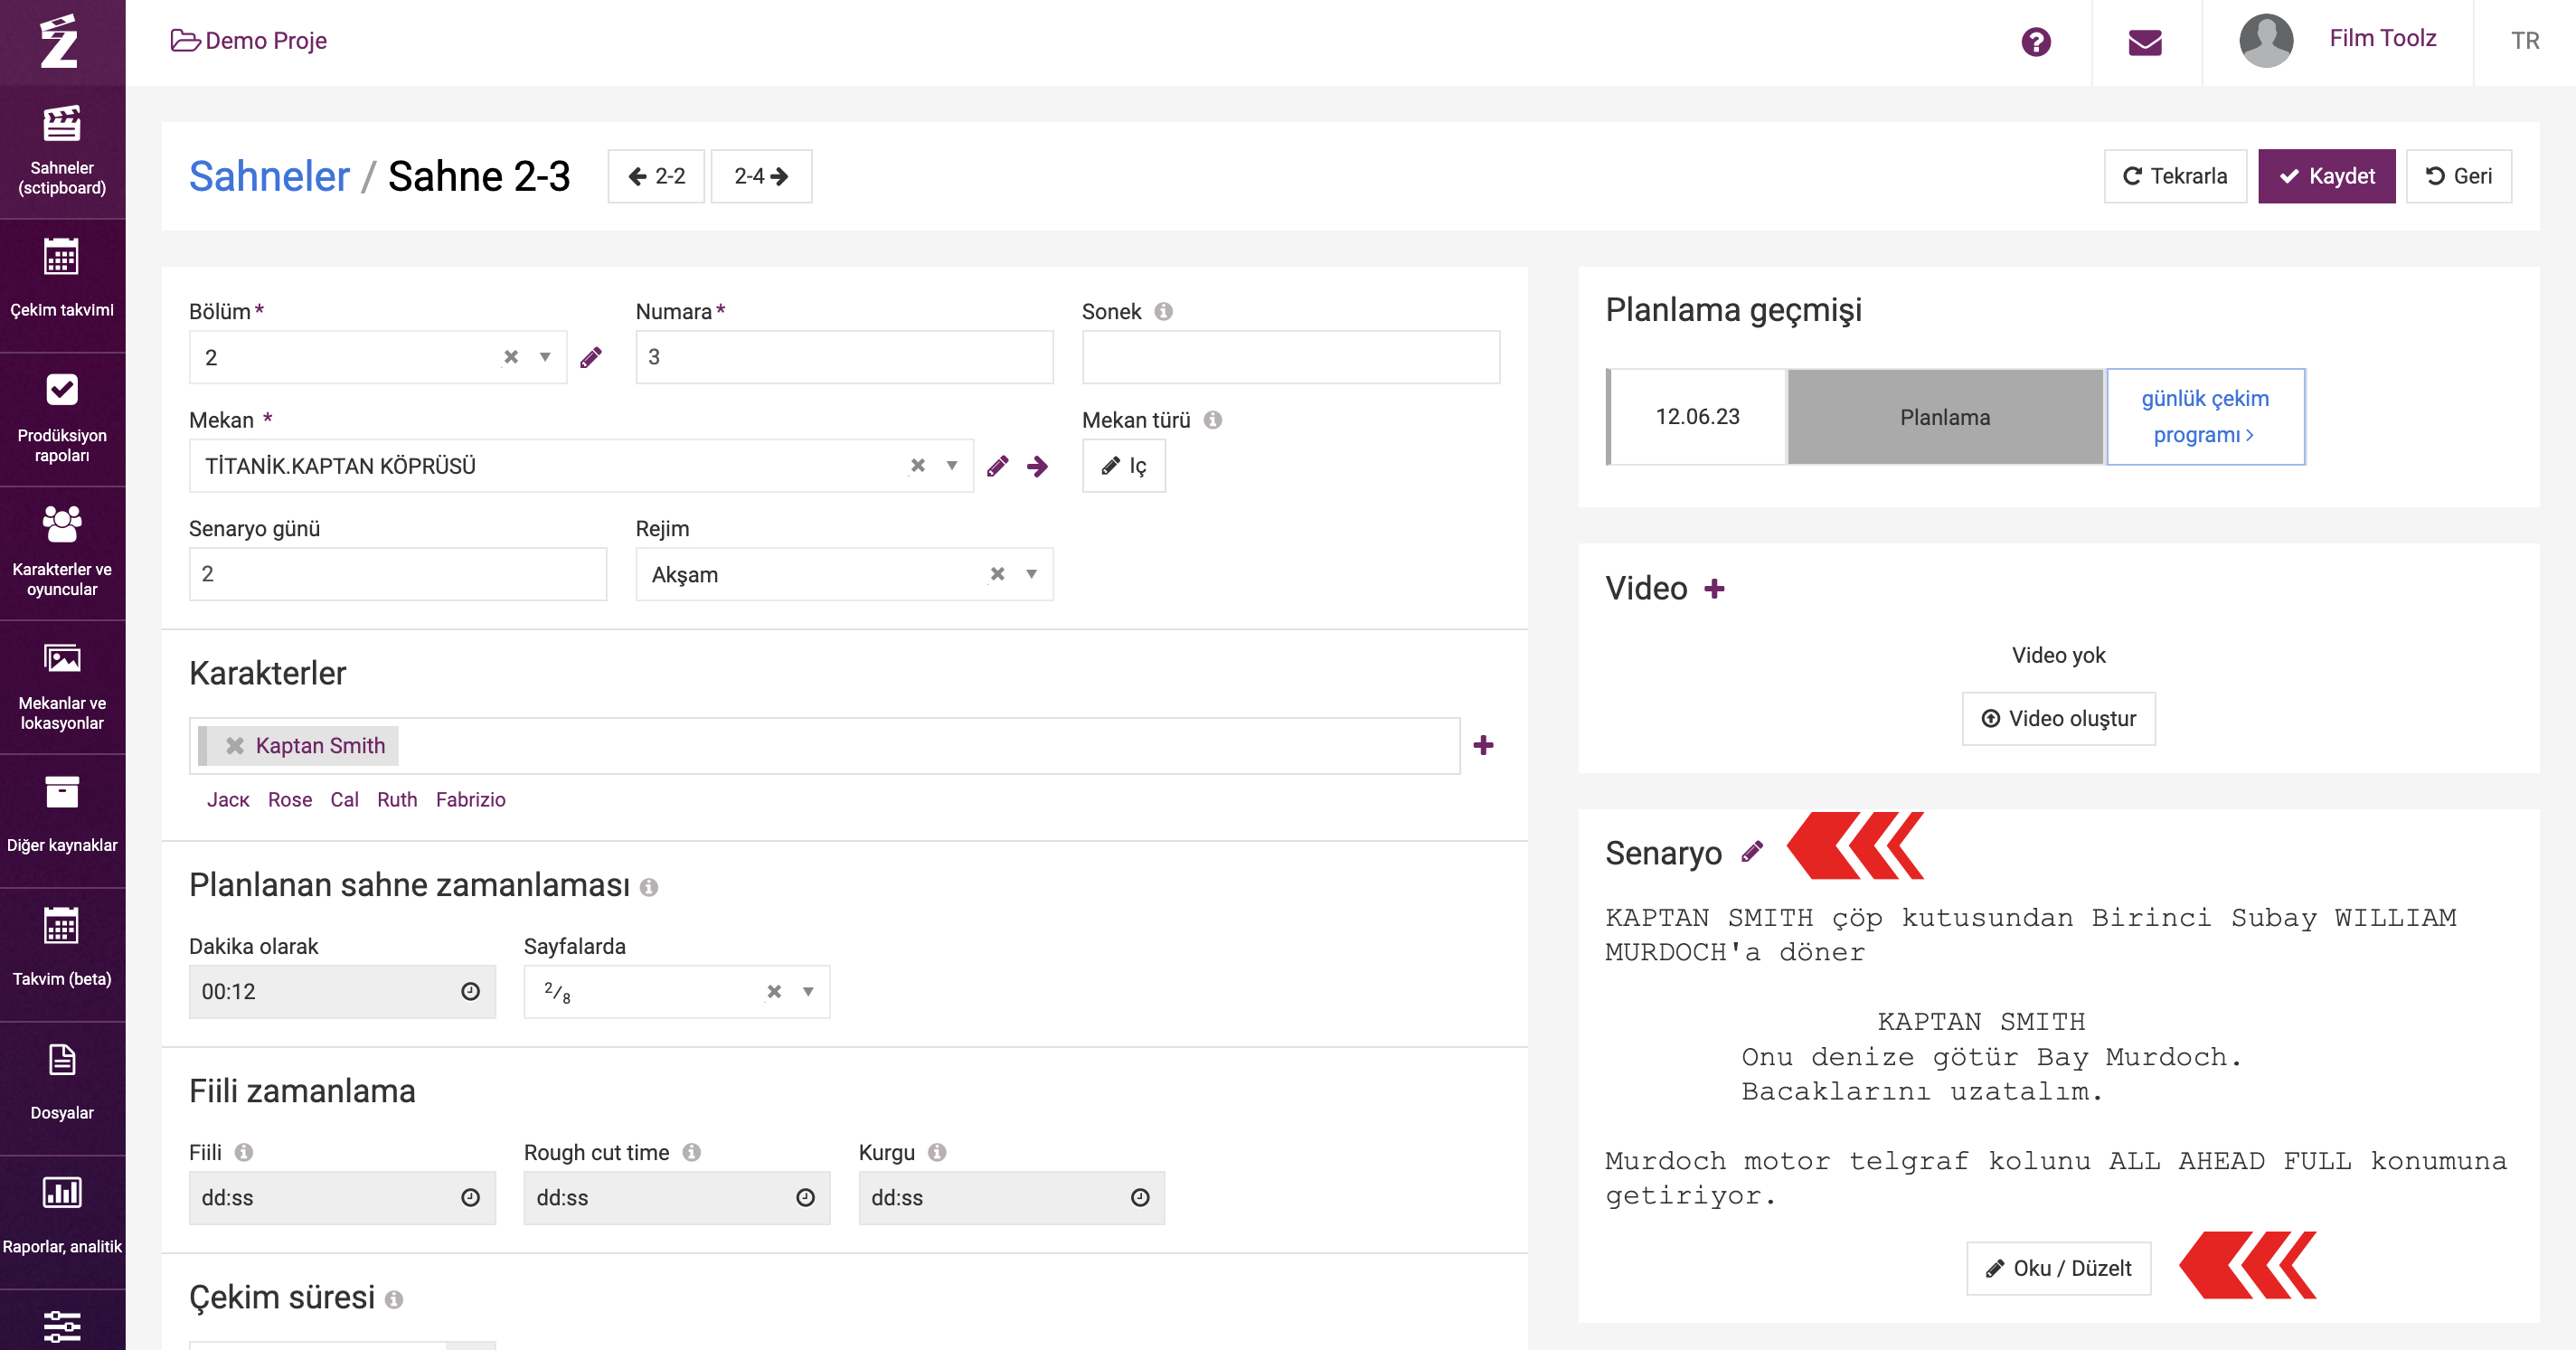Viewport: 2576px width, 1350px height.
Task: Open günlük çekim programı link
Action: pyautogui.click(x=2205, y=416)
